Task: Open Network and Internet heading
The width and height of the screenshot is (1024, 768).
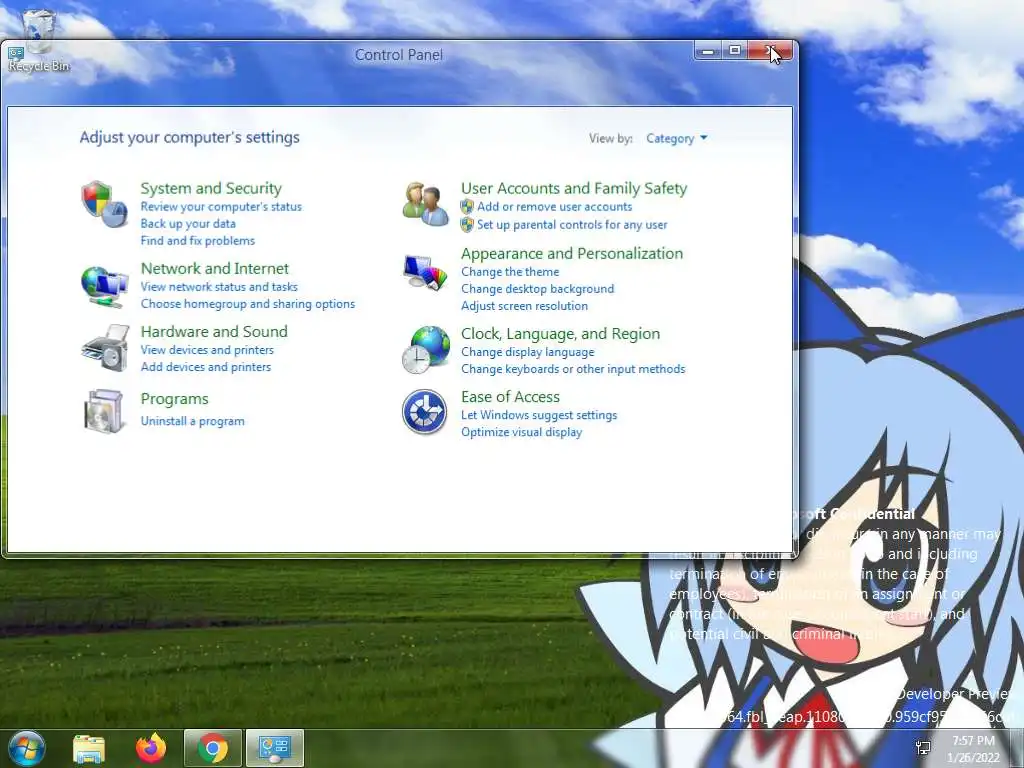Action: coord(214,268)
